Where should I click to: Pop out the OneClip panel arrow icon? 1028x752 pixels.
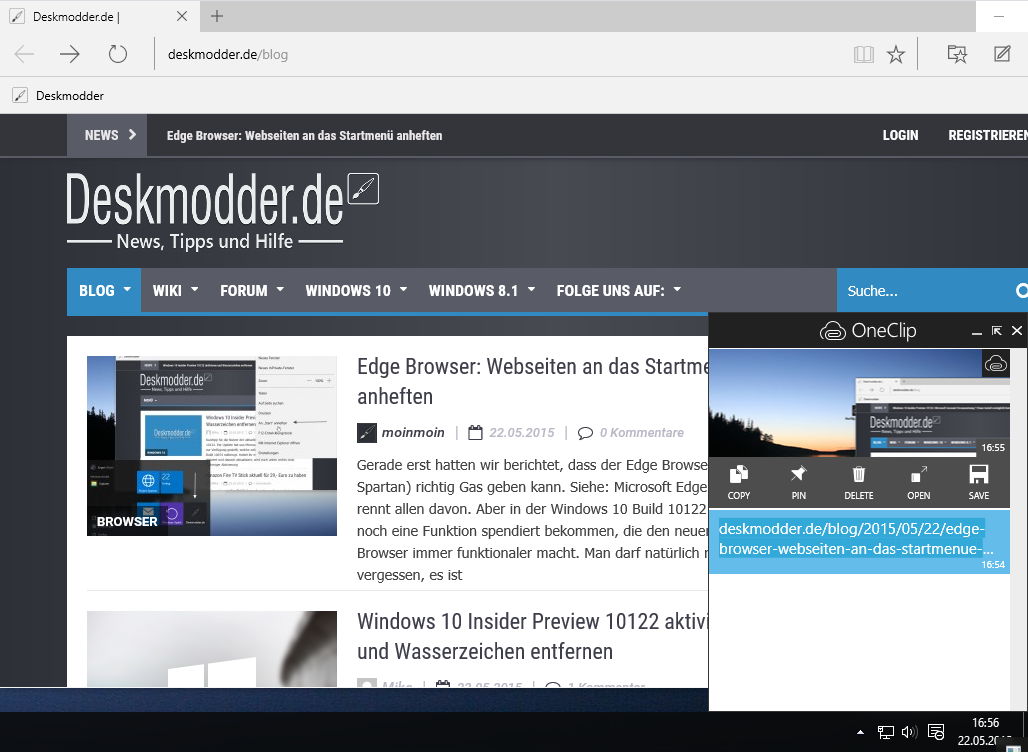(x=997, y=330)
